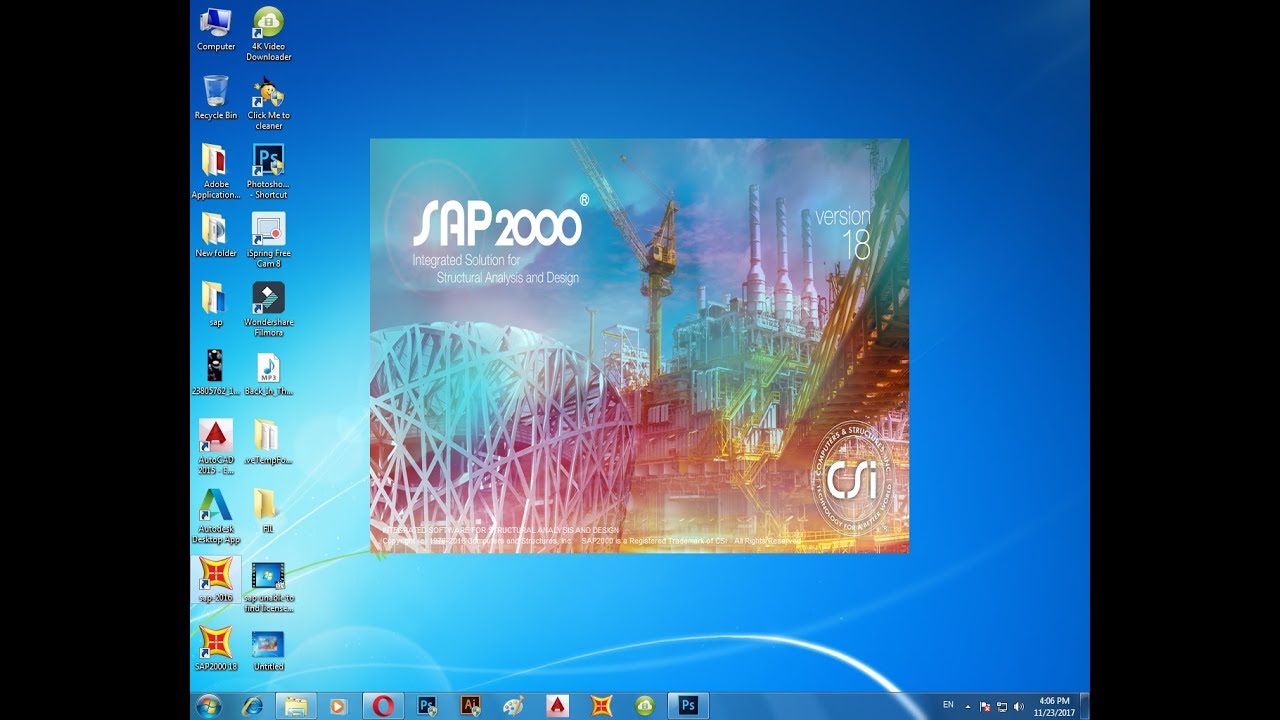Open network status tray icon
This screenshot has width=1280, height=720.
pyautogui.click(x=1002, y=706)
